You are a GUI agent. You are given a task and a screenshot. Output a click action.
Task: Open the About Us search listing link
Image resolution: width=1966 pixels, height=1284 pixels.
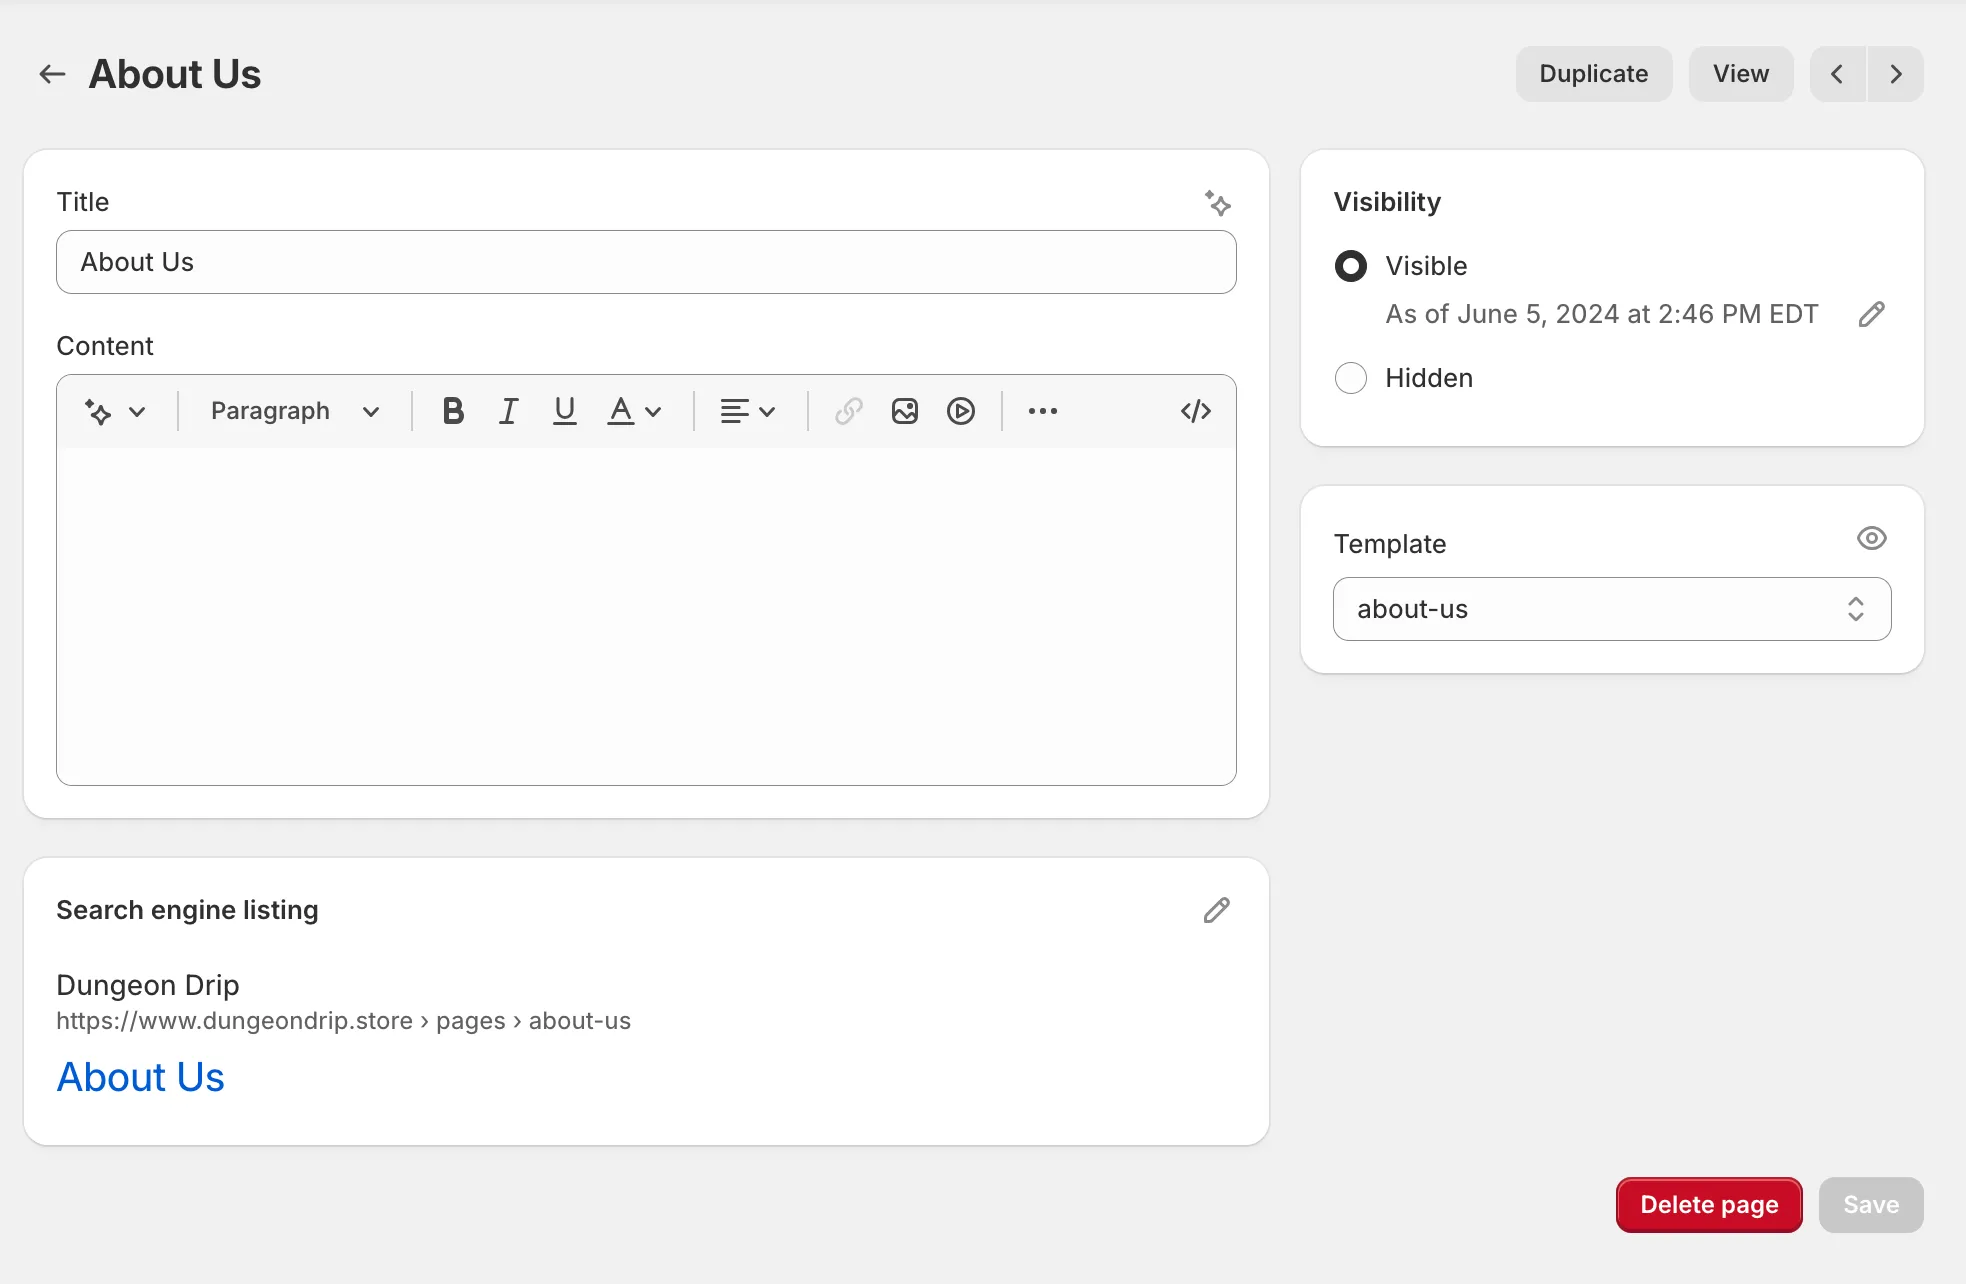[140, 1076]
